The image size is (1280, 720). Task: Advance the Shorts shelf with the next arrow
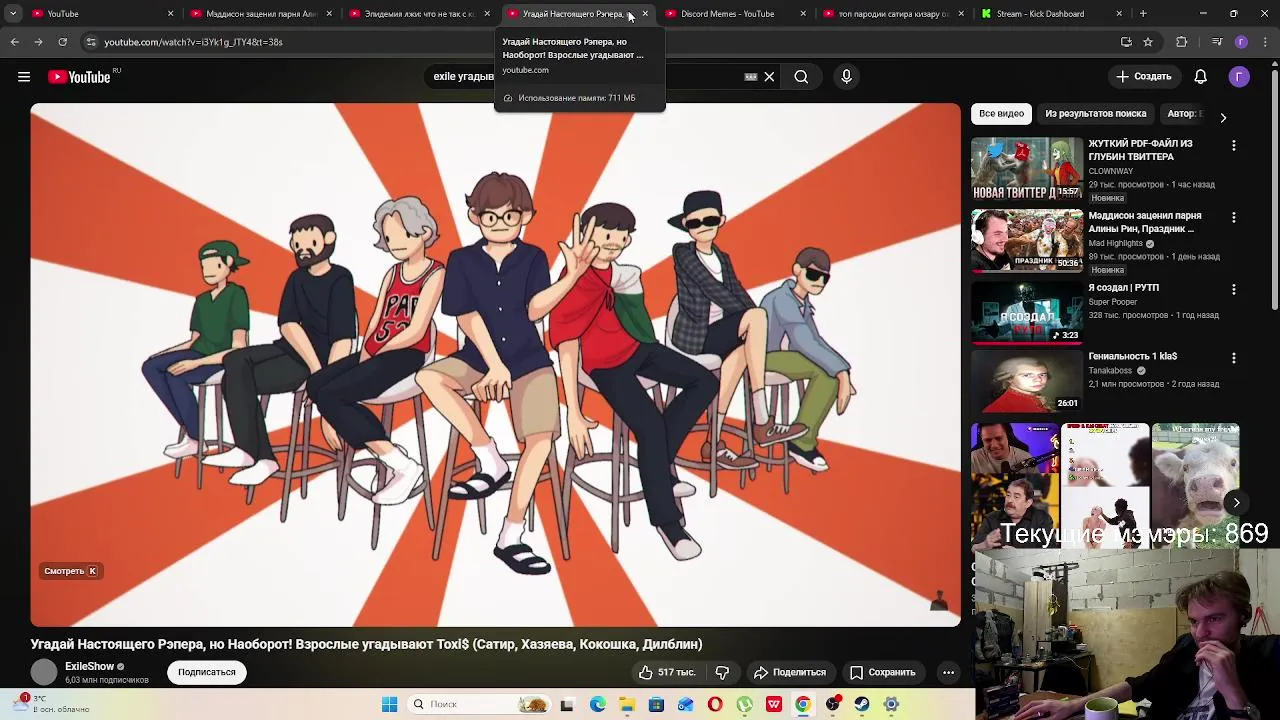1237,503
